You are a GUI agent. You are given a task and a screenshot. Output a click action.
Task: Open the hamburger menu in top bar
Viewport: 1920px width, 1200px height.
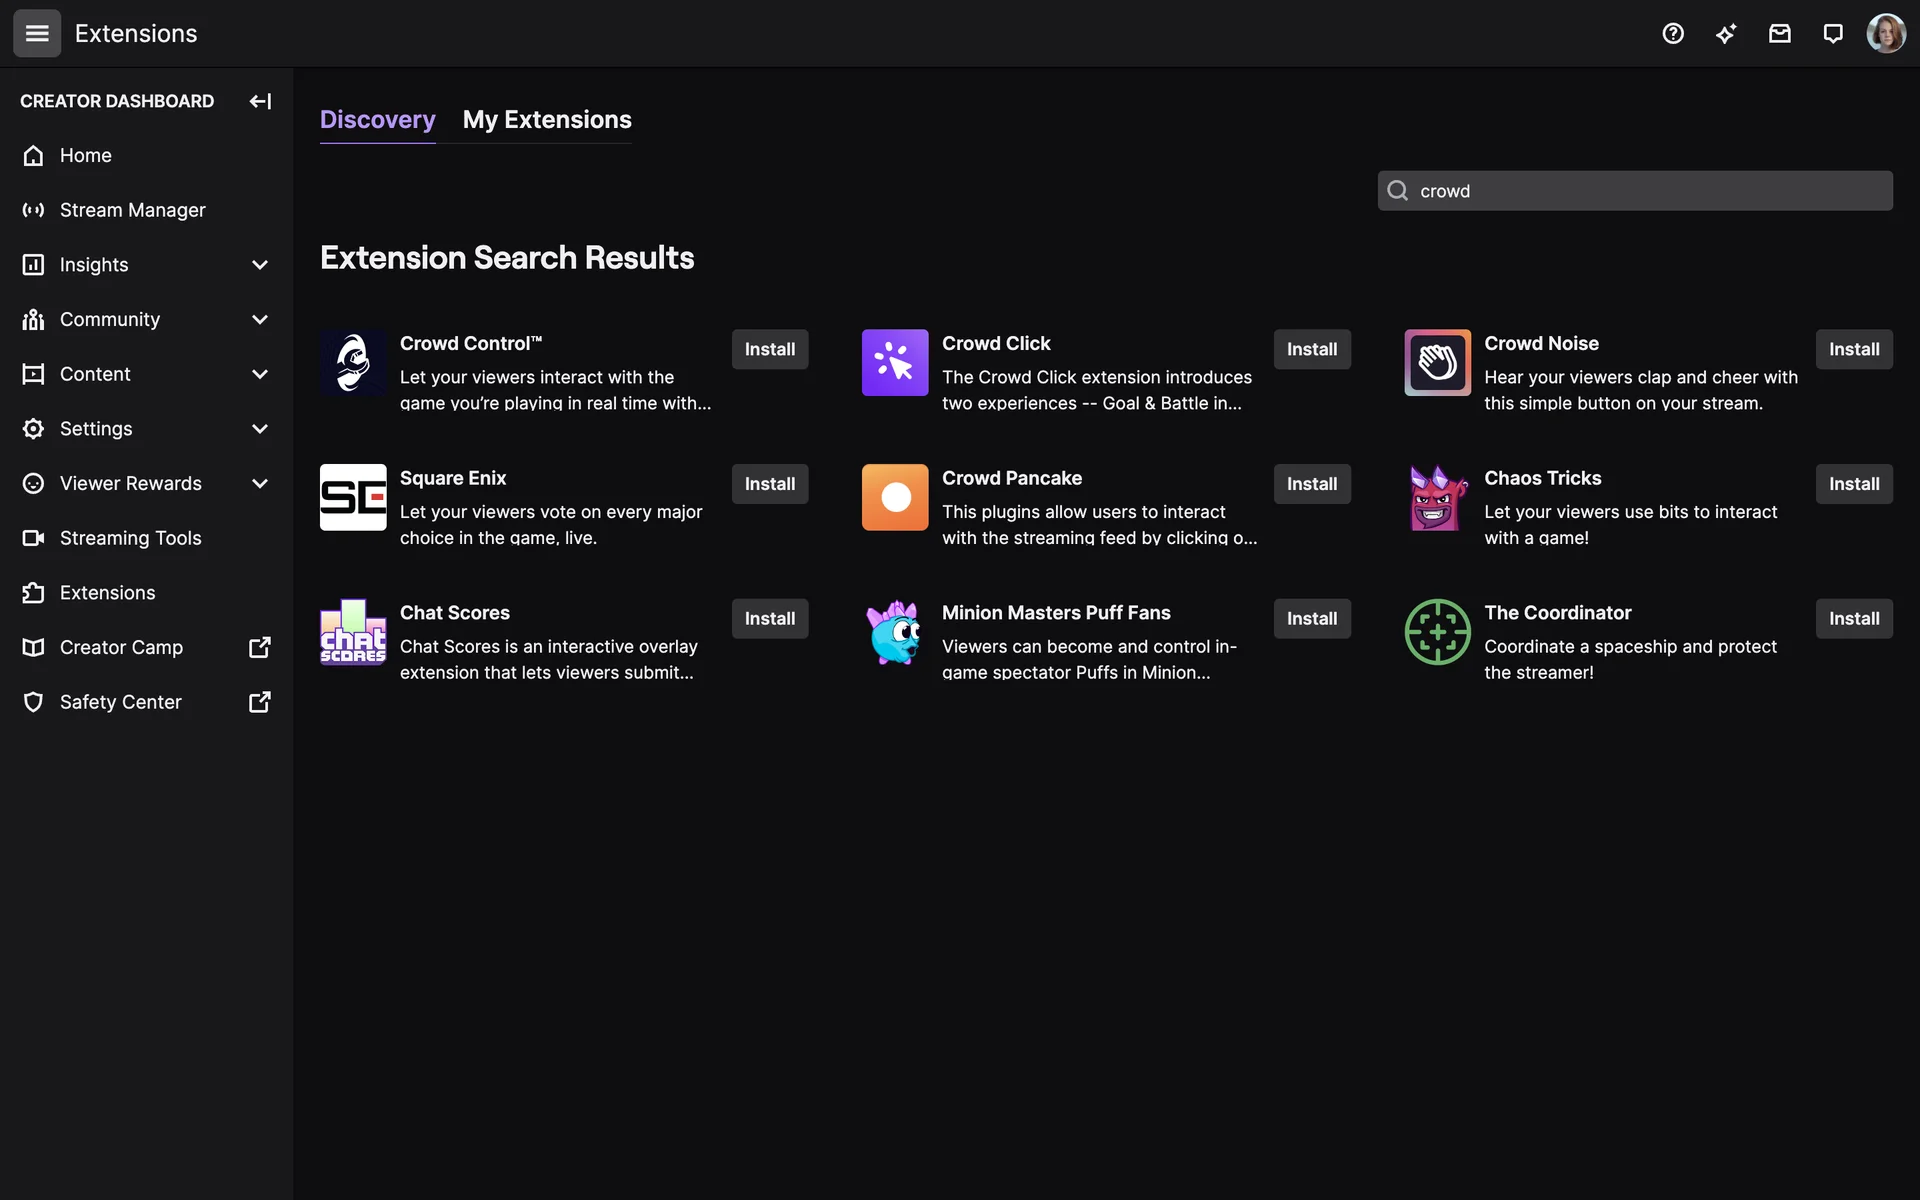pyautogui.click(x=37, y=33)
